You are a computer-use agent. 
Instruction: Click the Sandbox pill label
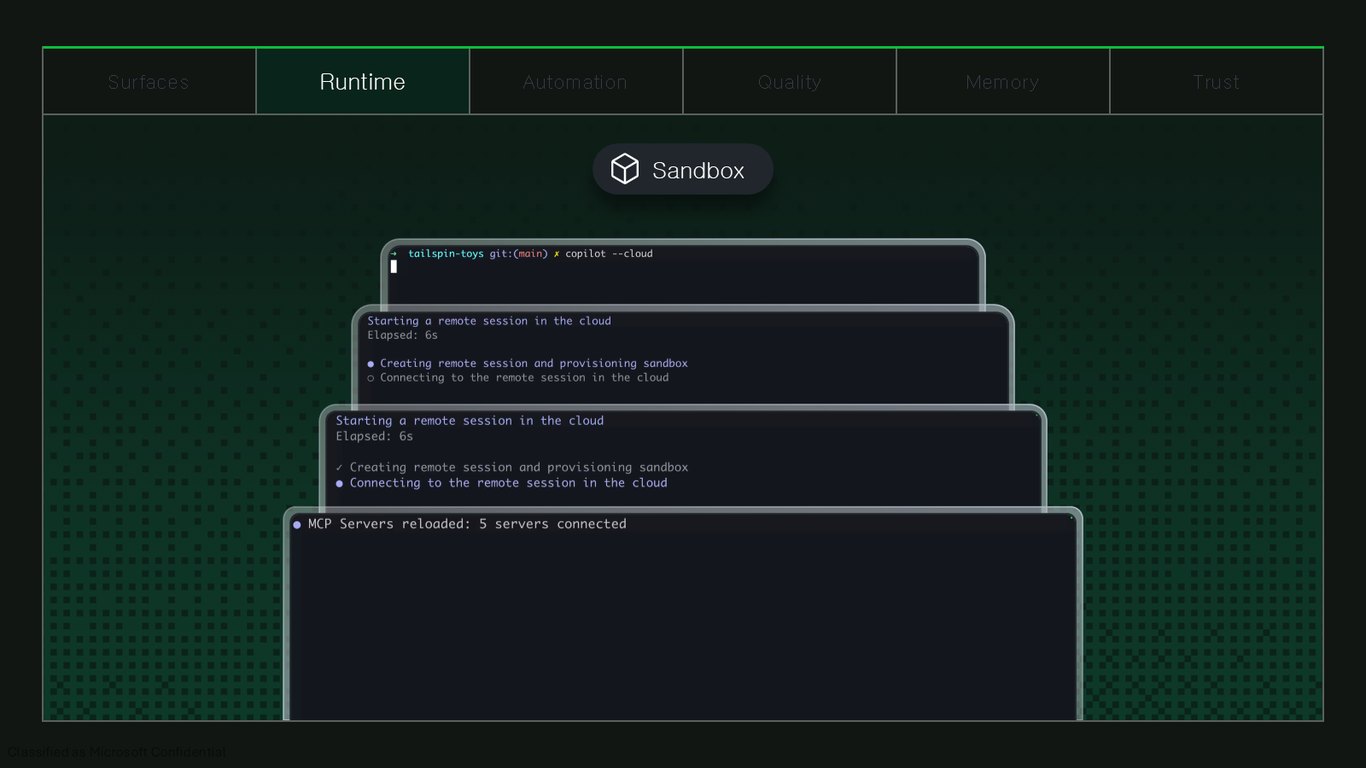coord(698,170)
